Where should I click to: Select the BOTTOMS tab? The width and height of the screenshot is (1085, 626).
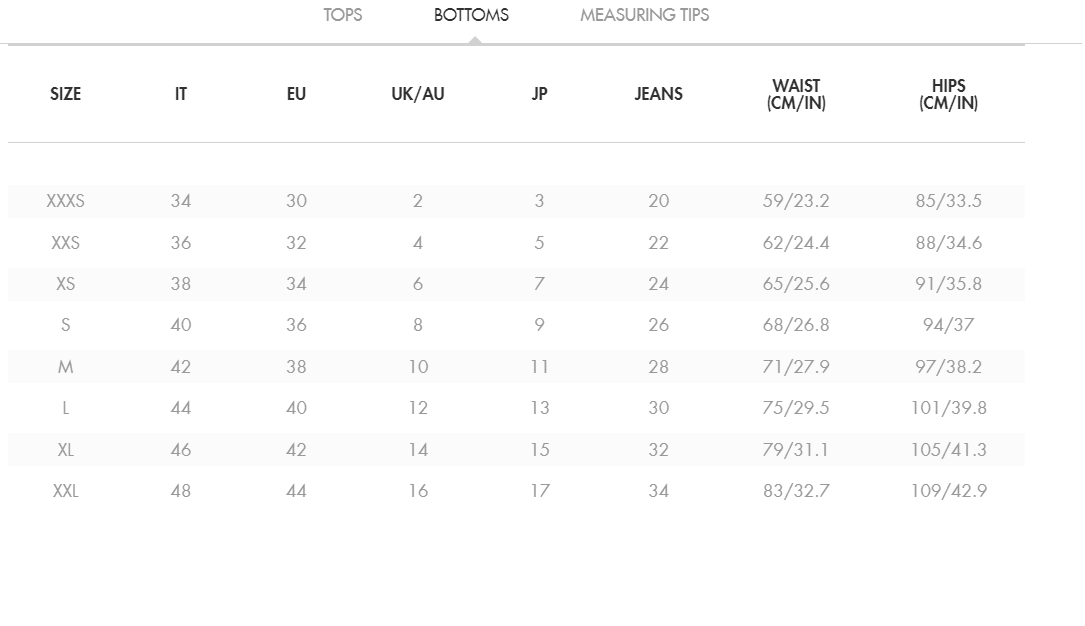point(471,15)
